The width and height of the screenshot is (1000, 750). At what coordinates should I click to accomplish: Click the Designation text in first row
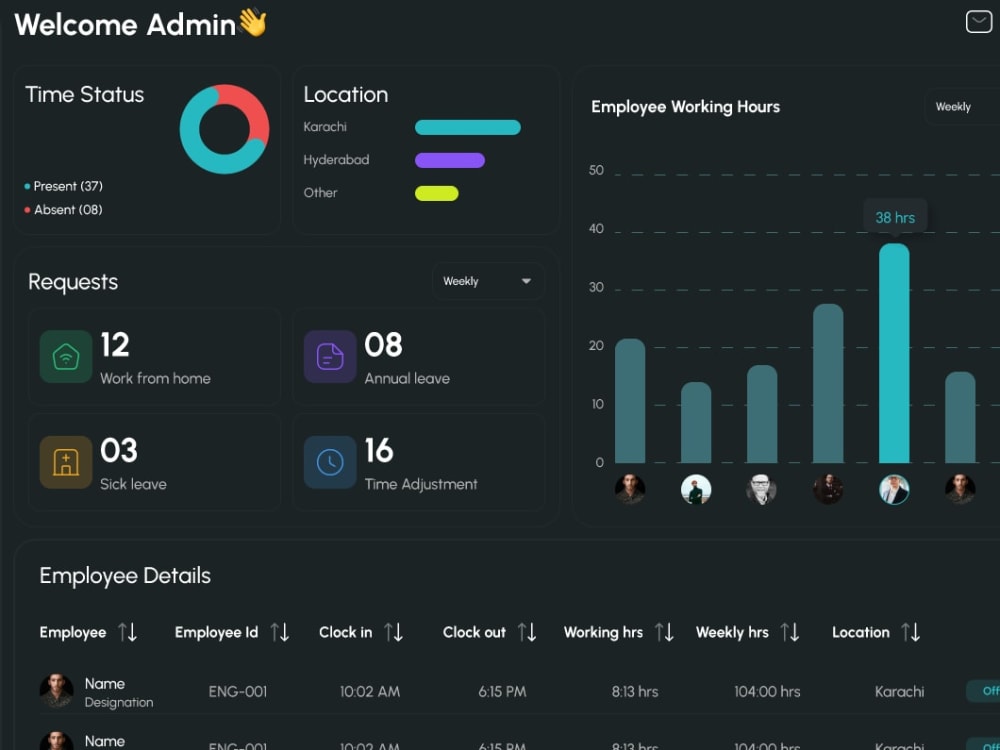pos(119,702)
